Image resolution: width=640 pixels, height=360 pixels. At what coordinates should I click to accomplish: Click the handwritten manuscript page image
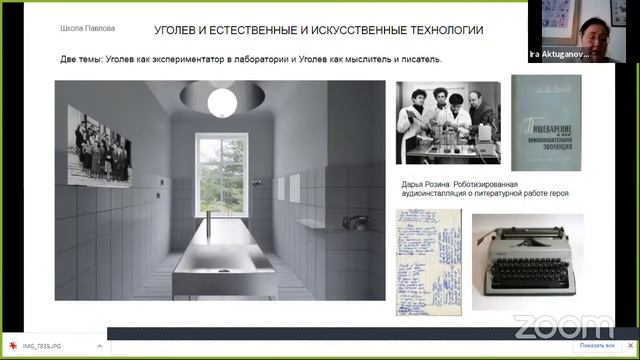[429, 262]
